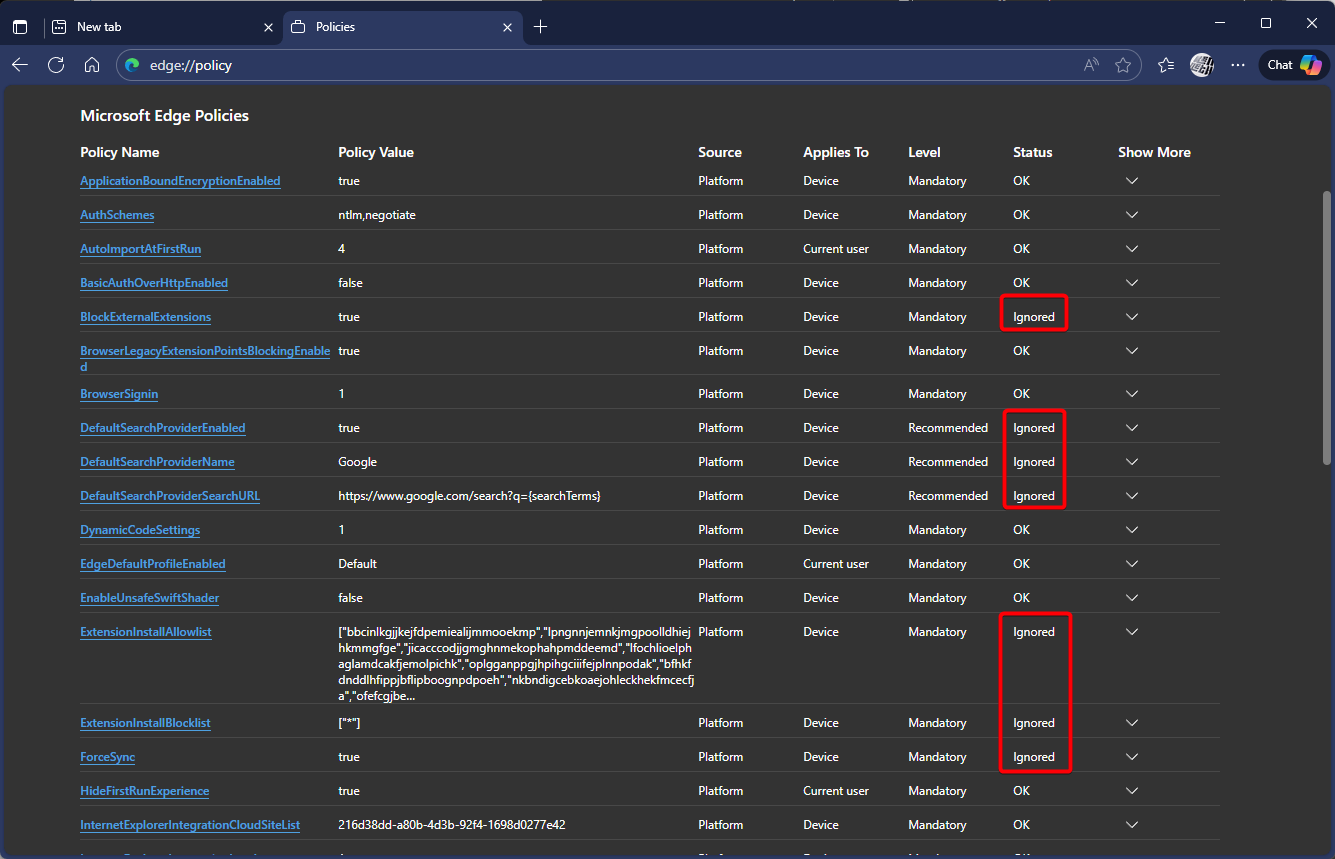This screenshot has height=859, width=1335.
Task: Click the address bar showing edge://policy
Action: (600, 65)
